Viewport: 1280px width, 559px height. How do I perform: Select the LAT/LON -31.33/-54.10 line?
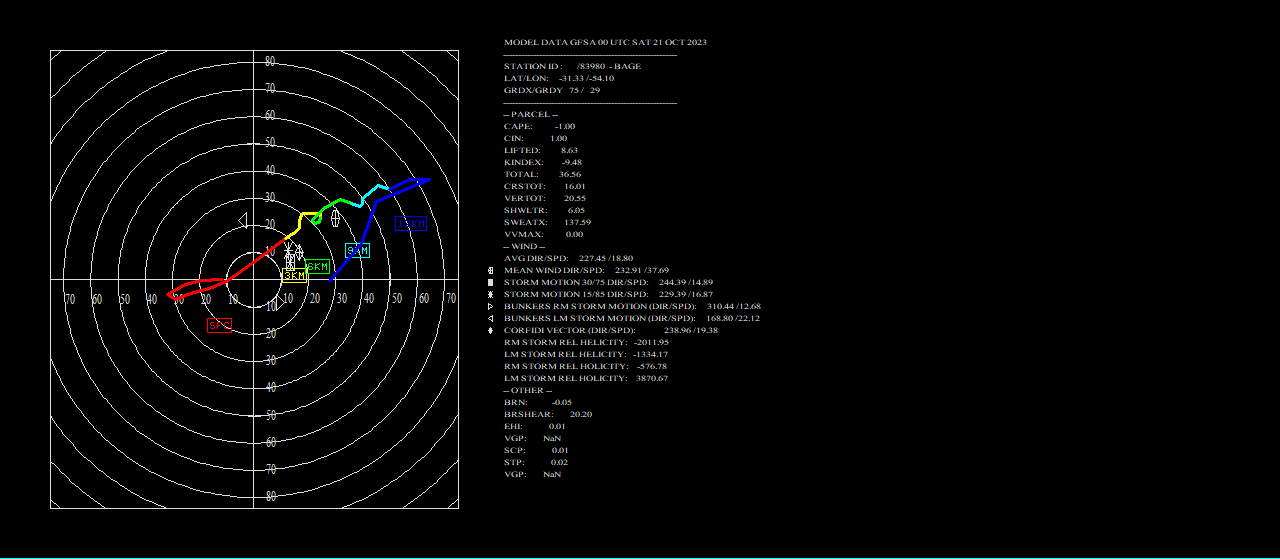click(558, 78)
